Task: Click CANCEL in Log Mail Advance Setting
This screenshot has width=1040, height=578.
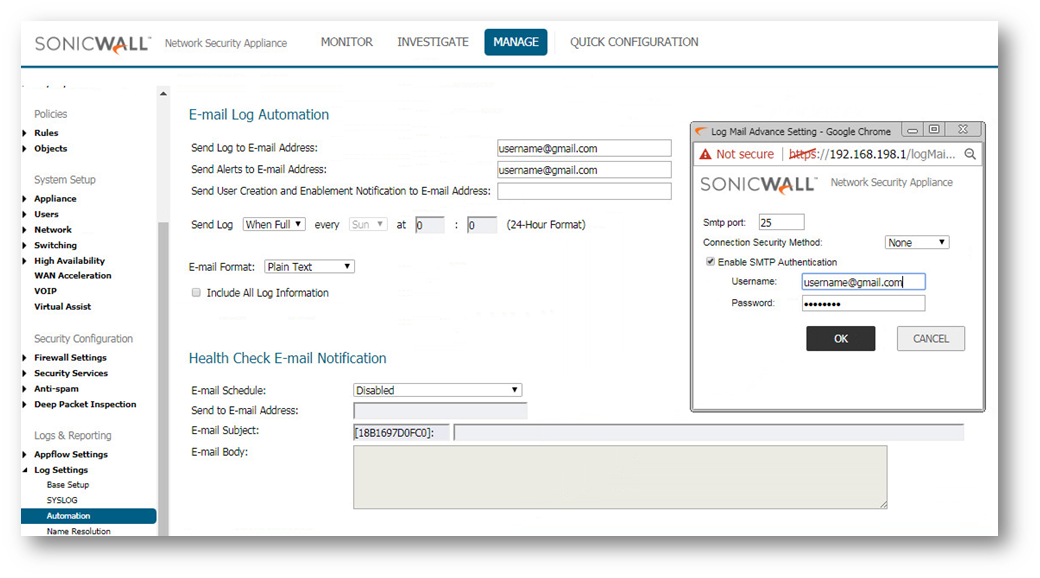Action: 931,338
